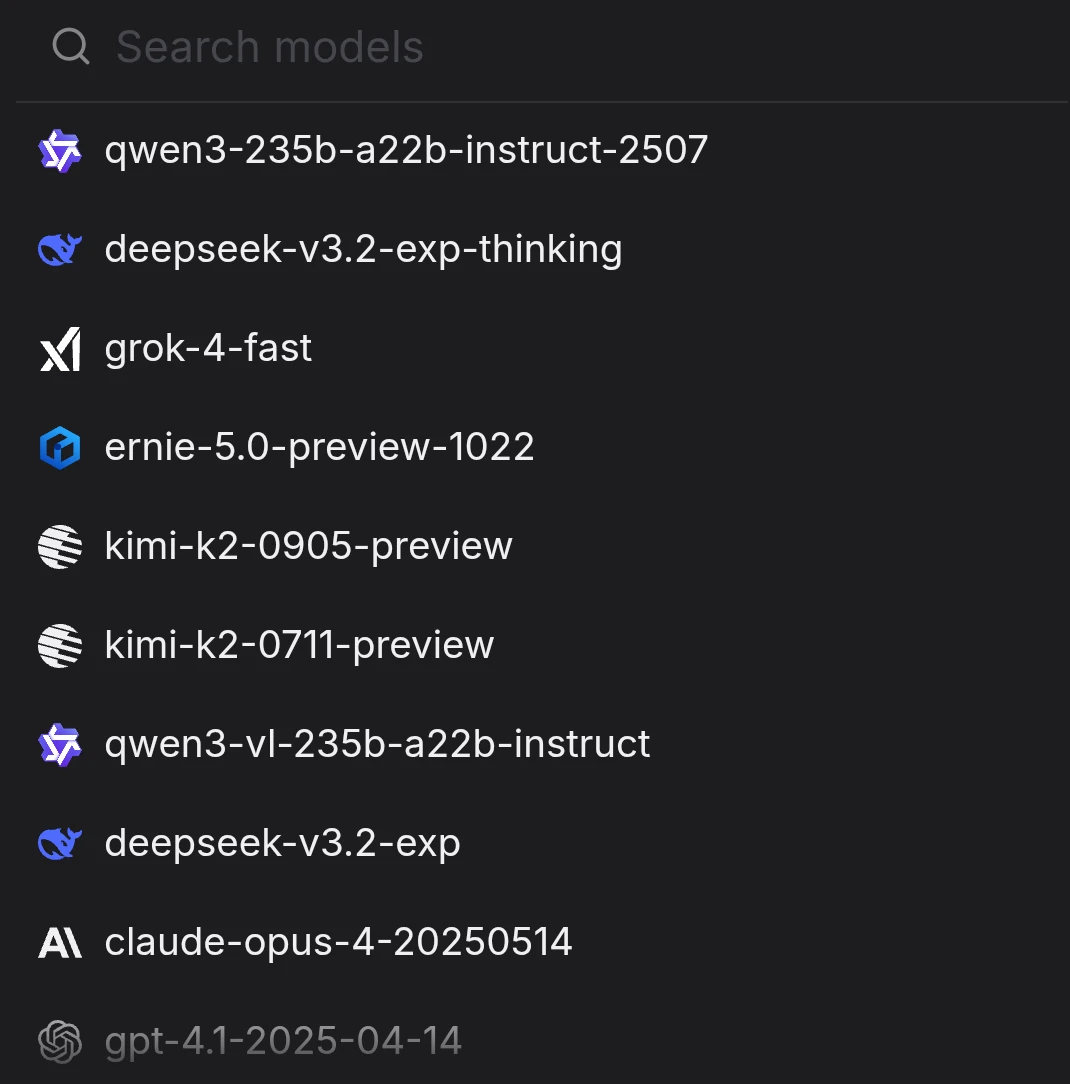The width and height of the screenshot is (1070, 1084).
Task: Click the DeepSeek whale icon beside deepseek-v3.2-exp-thinking
Action: (x=60, y=250)
